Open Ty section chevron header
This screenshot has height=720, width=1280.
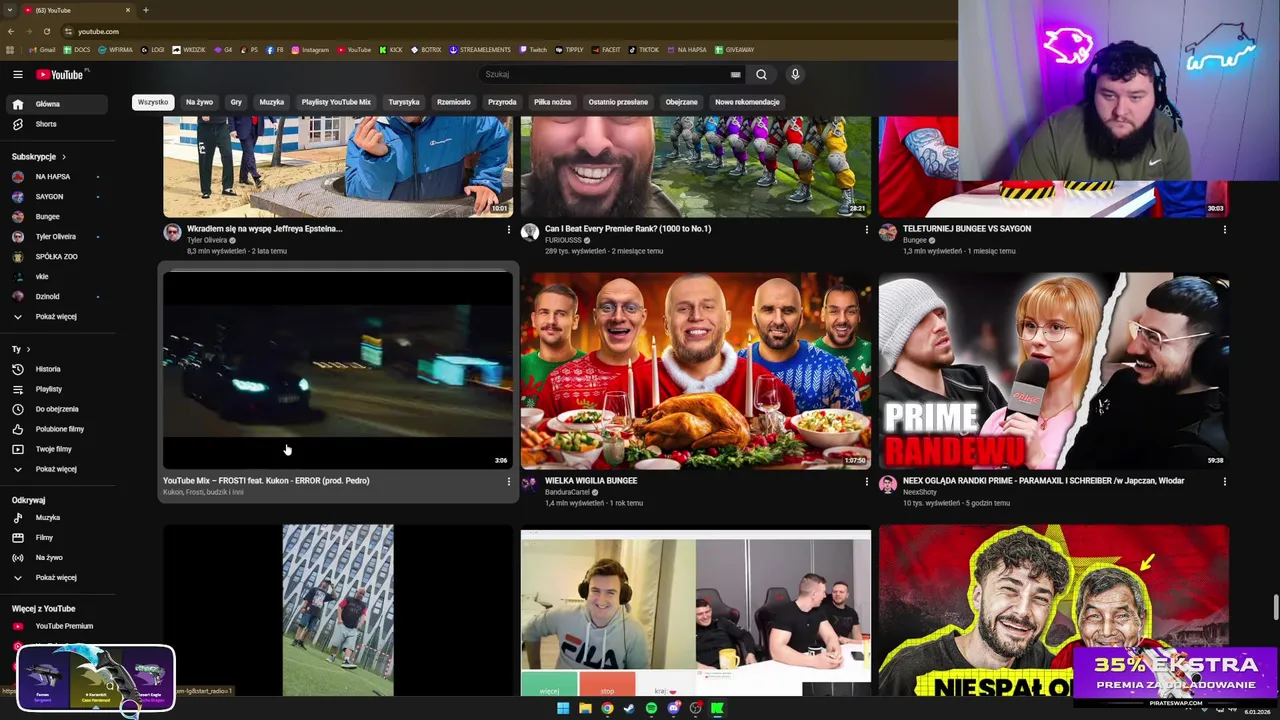click(28, 349)
